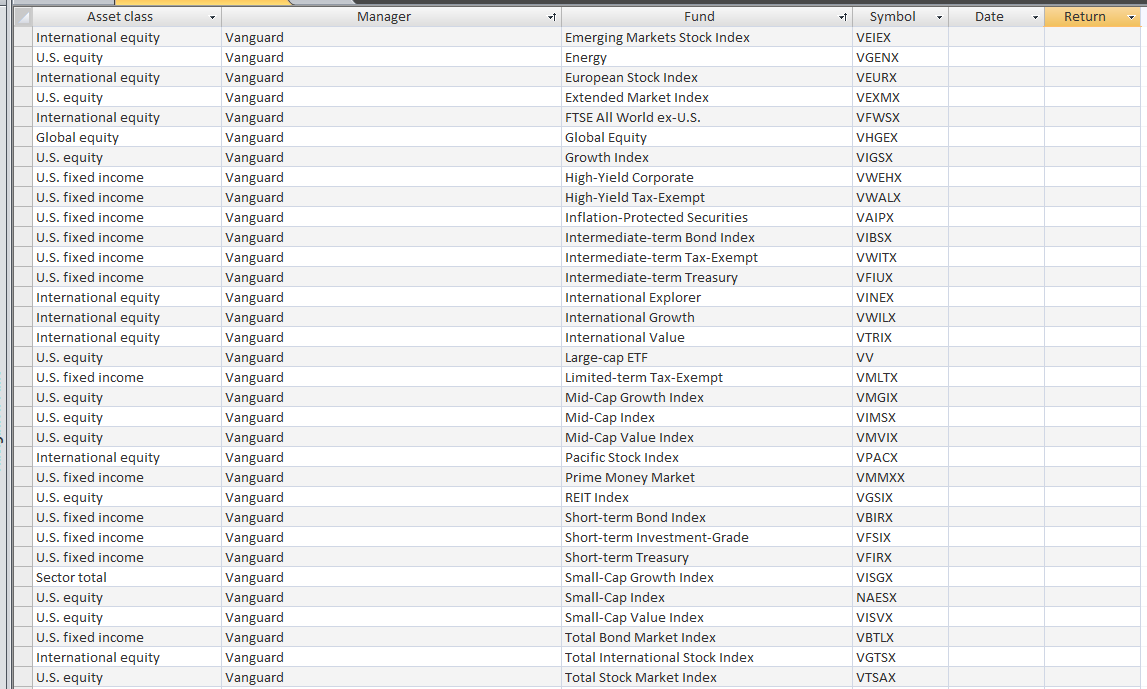Click the 'International Value' fund cell

click(x=707, y=337)
